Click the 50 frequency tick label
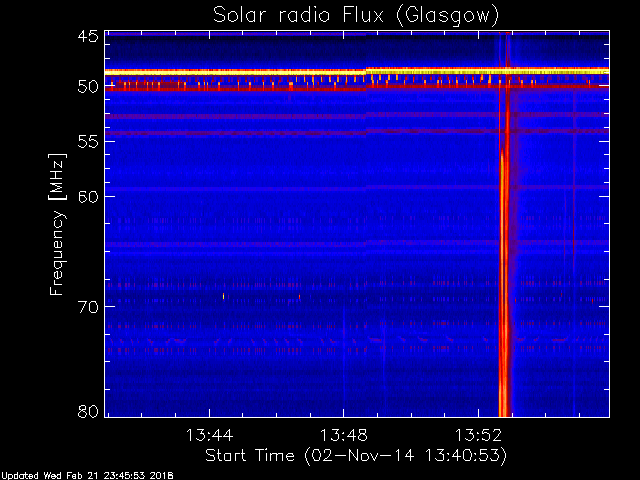 pos(88,86)
